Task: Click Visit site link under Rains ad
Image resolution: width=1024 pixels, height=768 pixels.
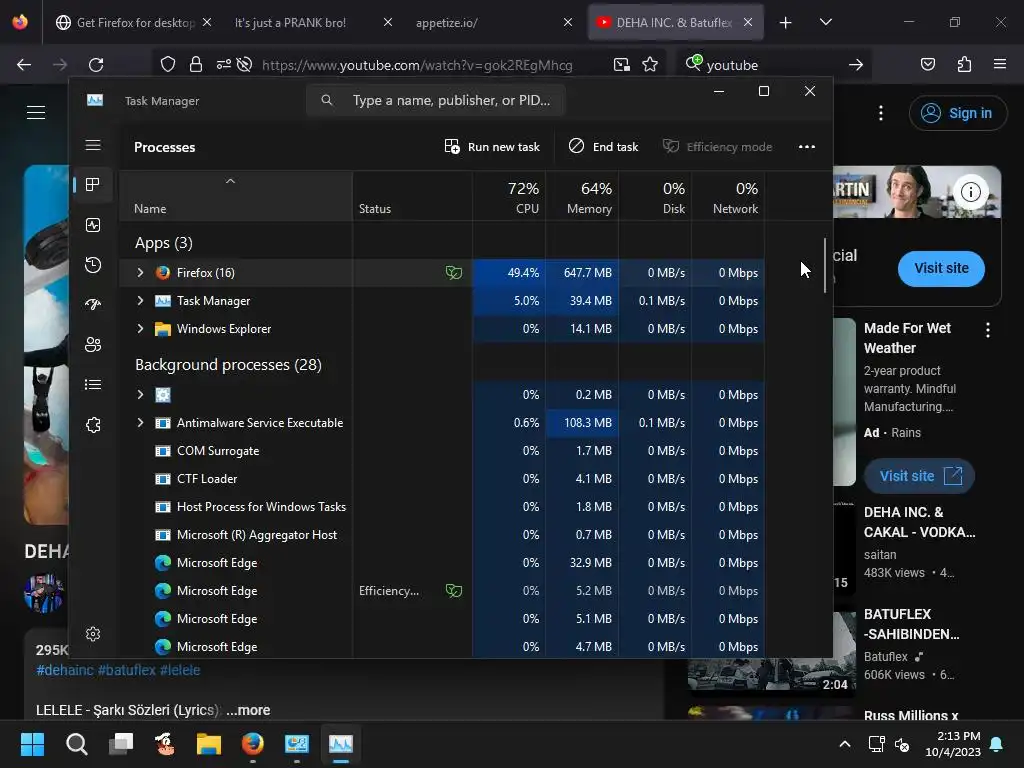Action: [920, 476]
